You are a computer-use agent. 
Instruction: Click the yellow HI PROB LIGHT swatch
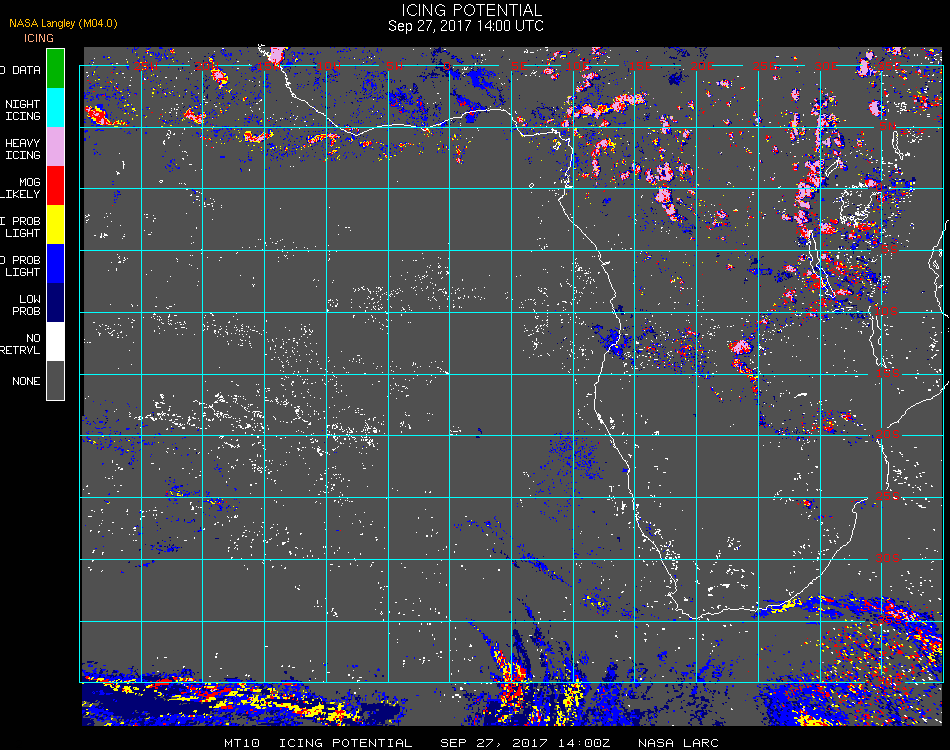point(55,225)
